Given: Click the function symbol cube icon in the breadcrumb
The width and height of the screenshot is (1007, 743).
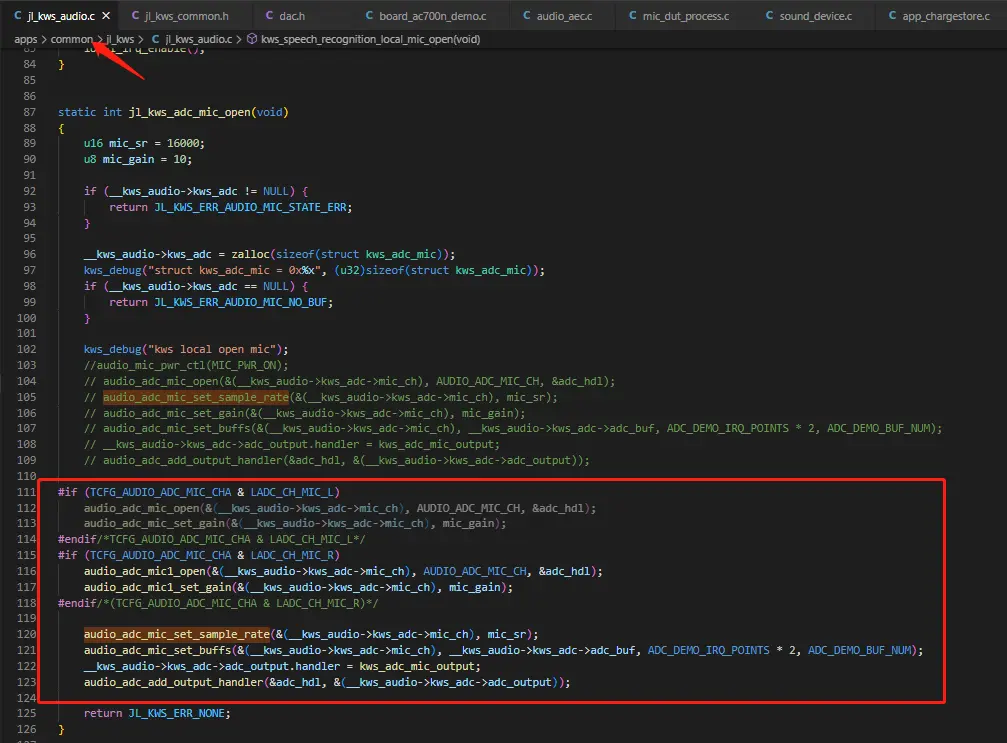Looking at the screenshot, I should [252, 39].
